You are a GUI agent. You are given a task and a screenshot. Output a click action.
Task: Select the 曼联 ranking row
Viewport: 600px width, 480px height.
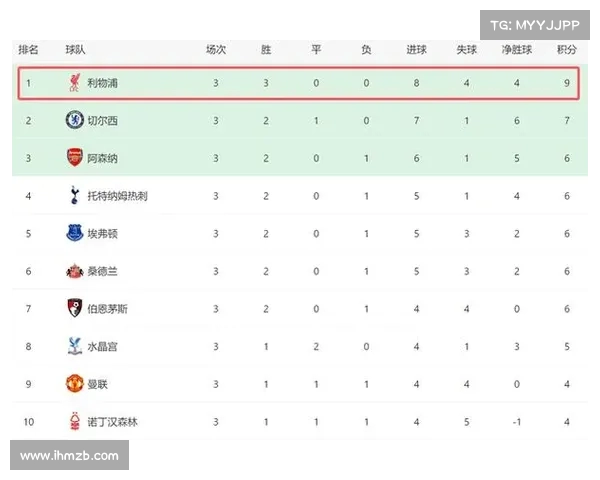[300, 384]
